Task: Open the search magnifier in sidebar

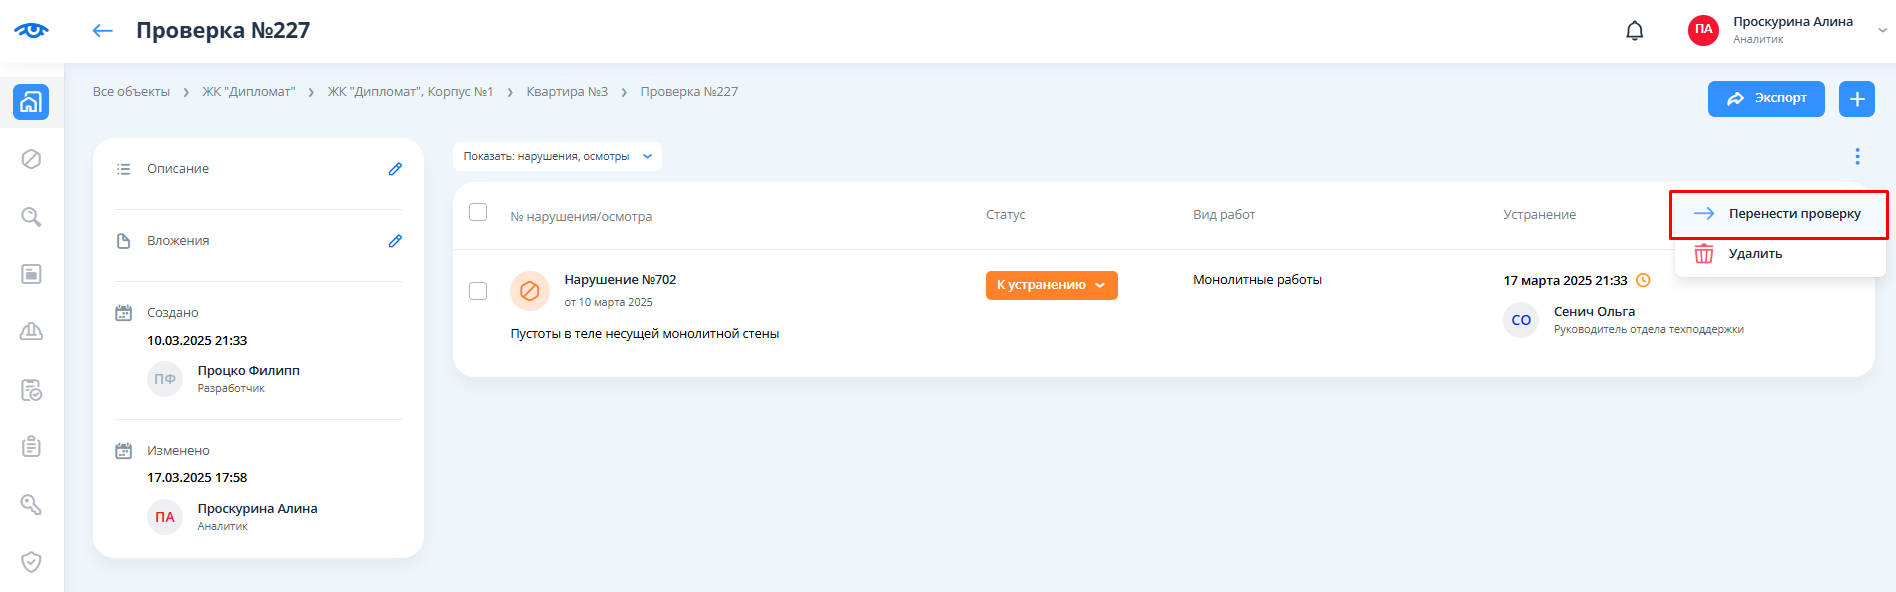Action: coord(31,217)
